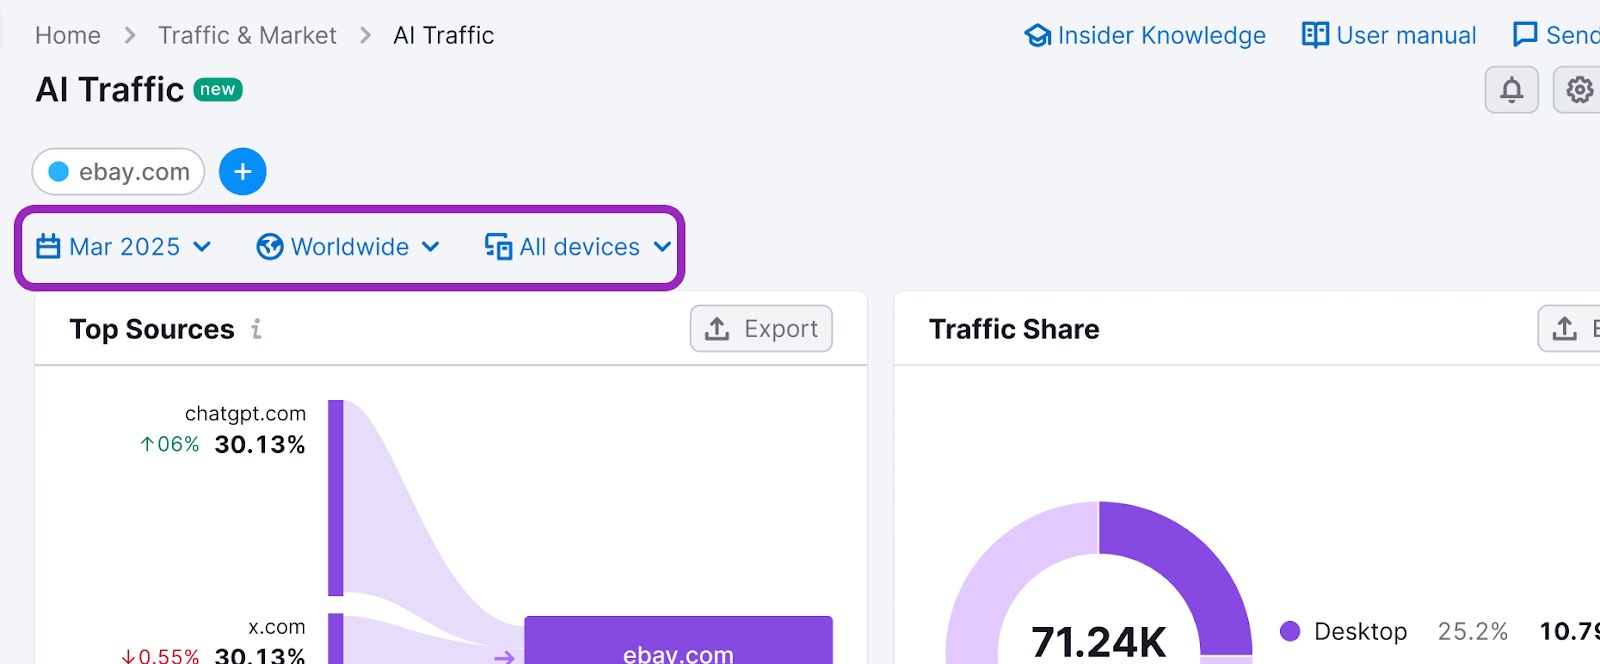Click the blue plus add-domain button

(243, 172)
